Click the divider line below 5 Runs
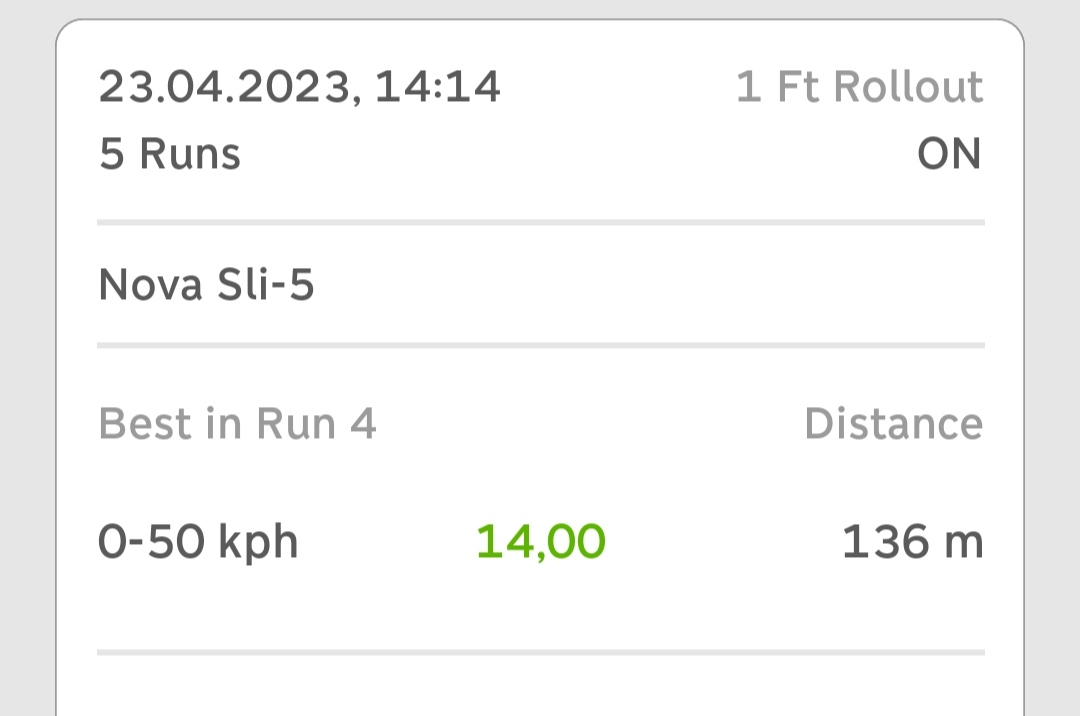Image resolution: width=1080 pixels, height=716 pixels. point(540,222)
